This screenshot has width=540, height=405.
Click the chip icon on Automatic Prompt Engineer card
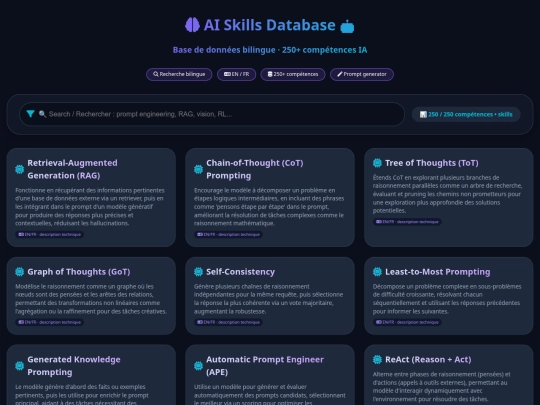pyautogui.click(x=198, y=366)
